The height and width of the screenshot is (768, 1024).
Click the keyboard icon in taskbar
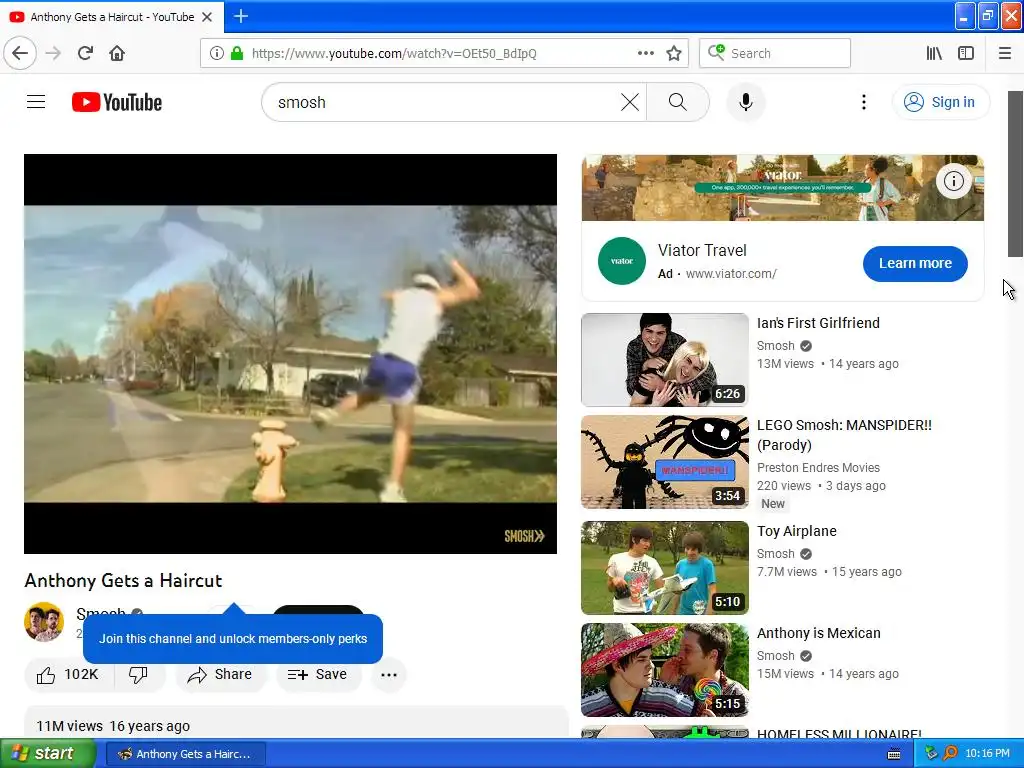[x=894, y=754]
